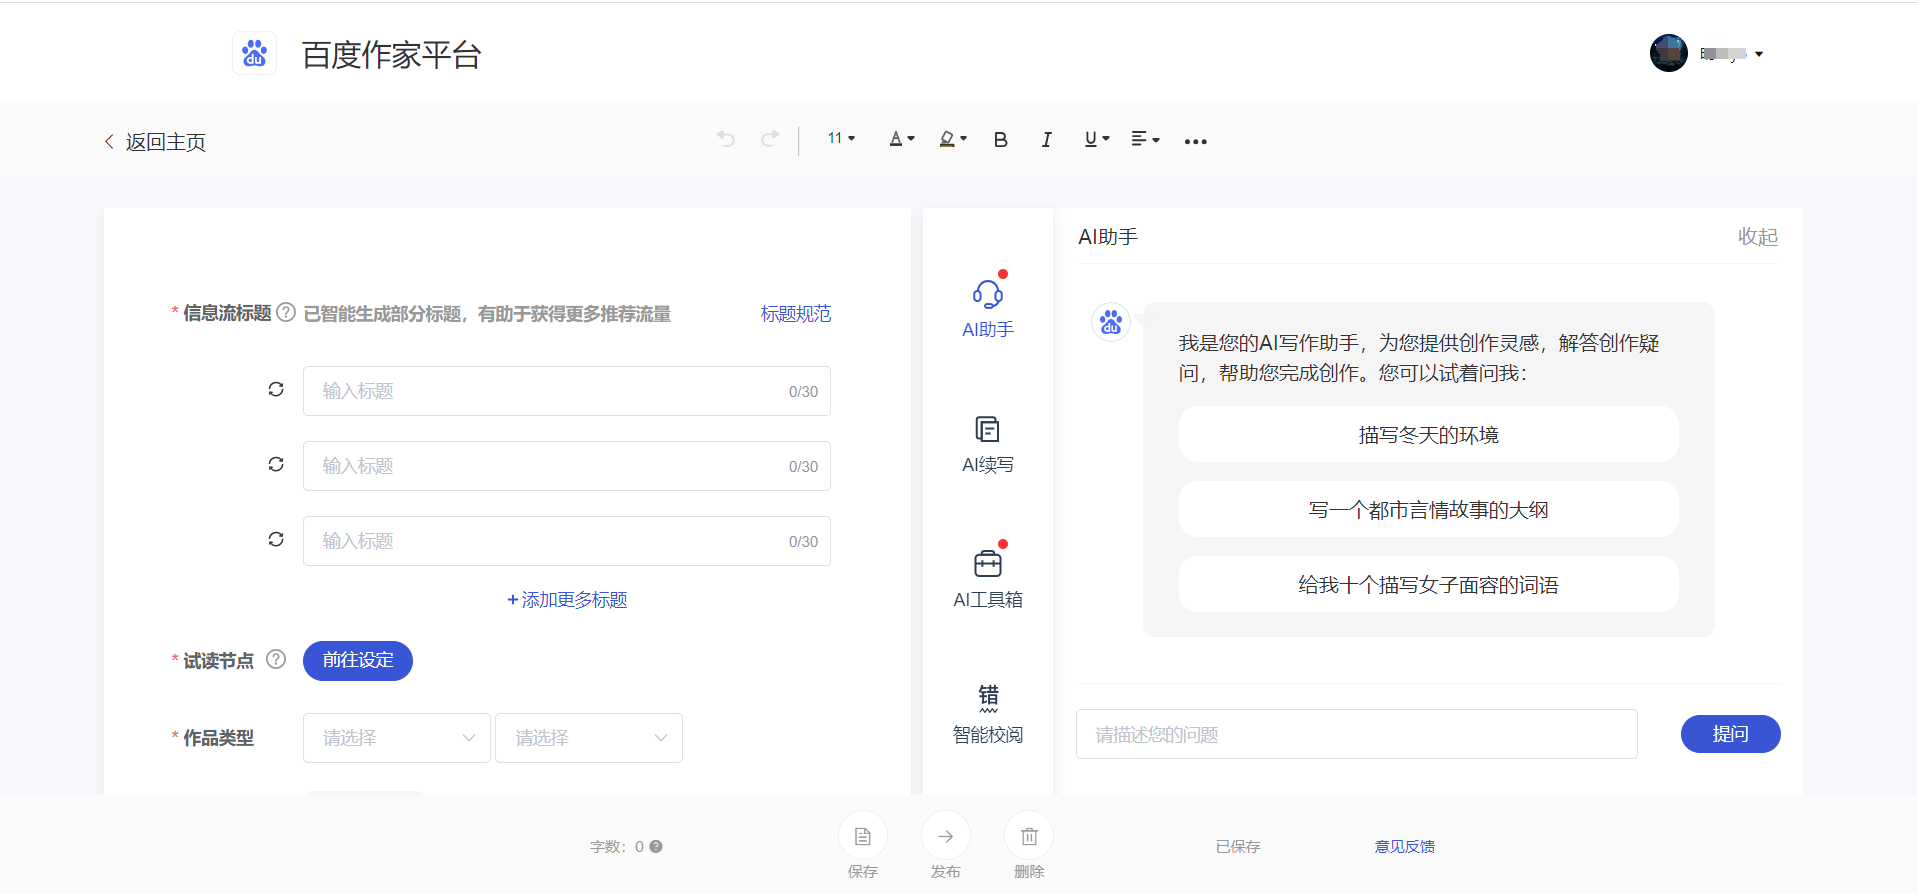Screen dimensions: 1917x894
Task: Click the 添加更多标题 link
Action: coord(567,600)
